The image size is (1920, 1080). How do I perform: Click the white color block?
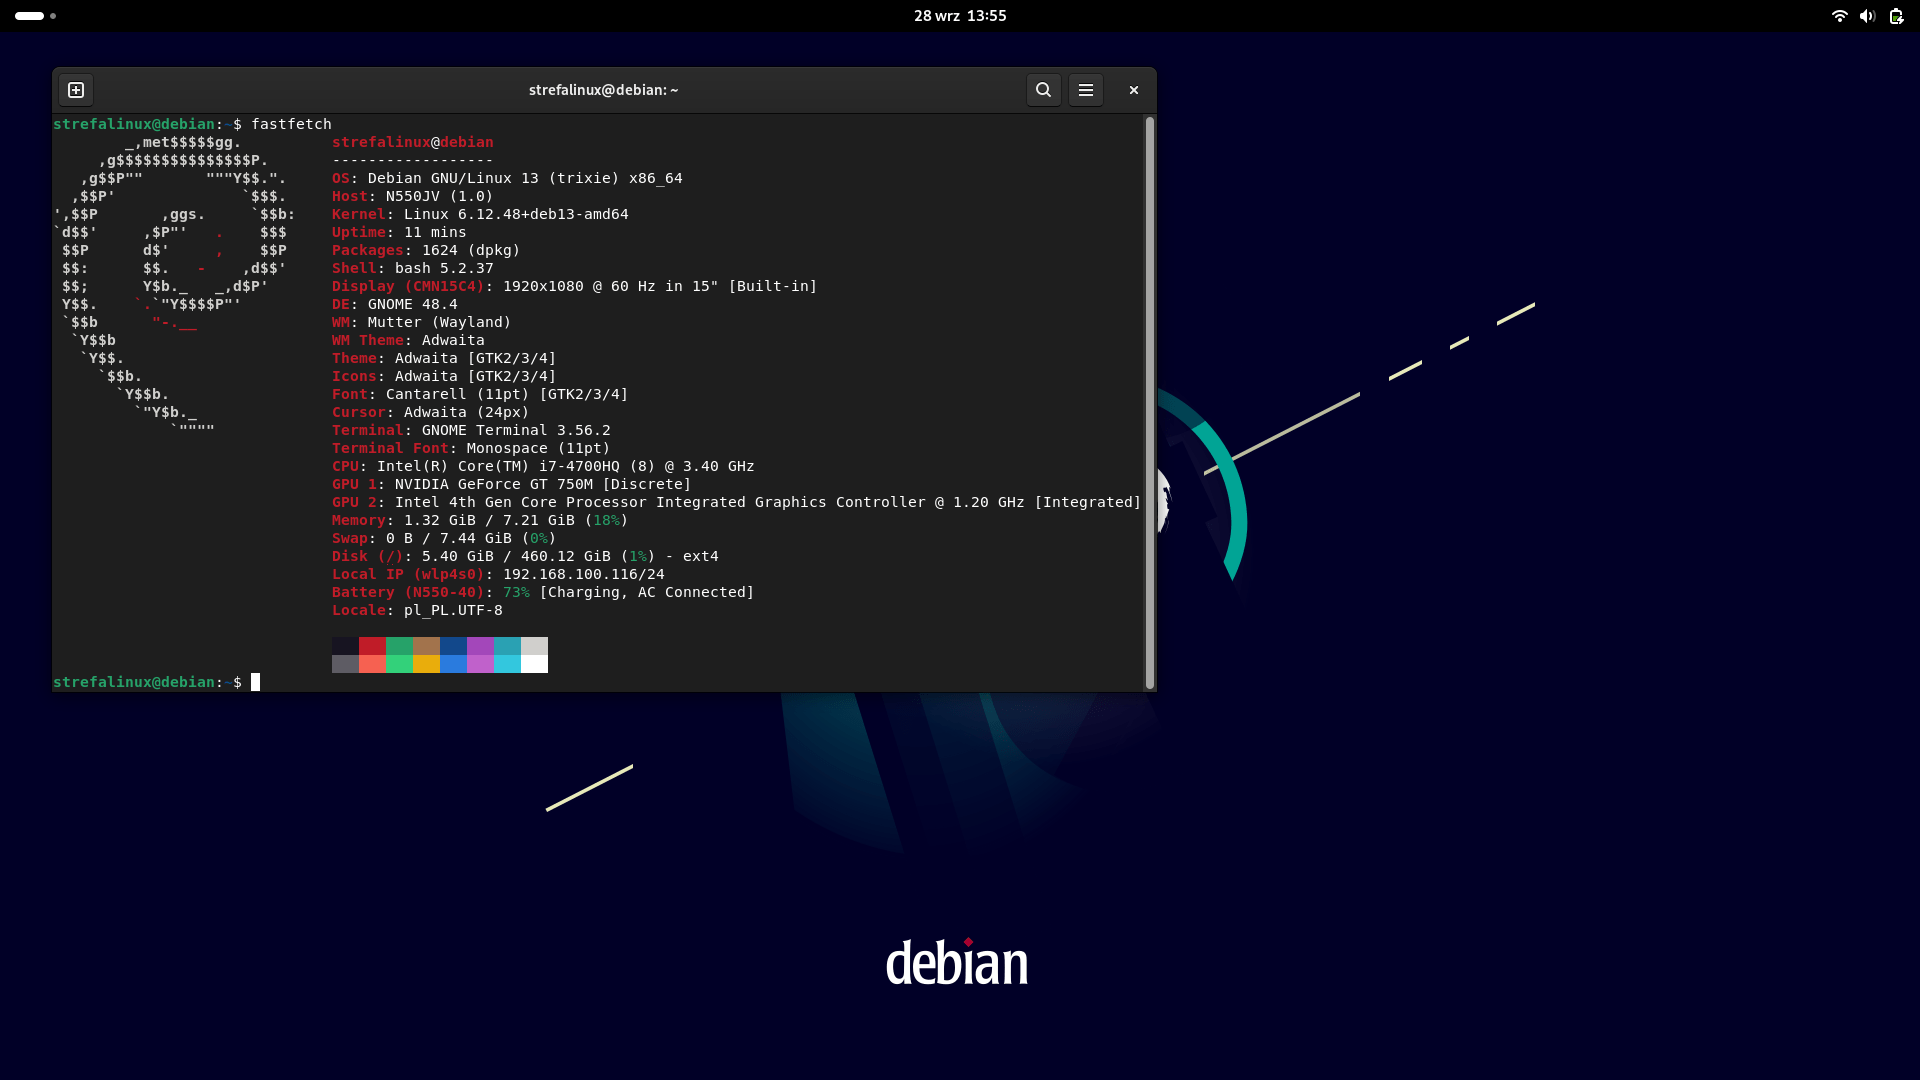534,664
